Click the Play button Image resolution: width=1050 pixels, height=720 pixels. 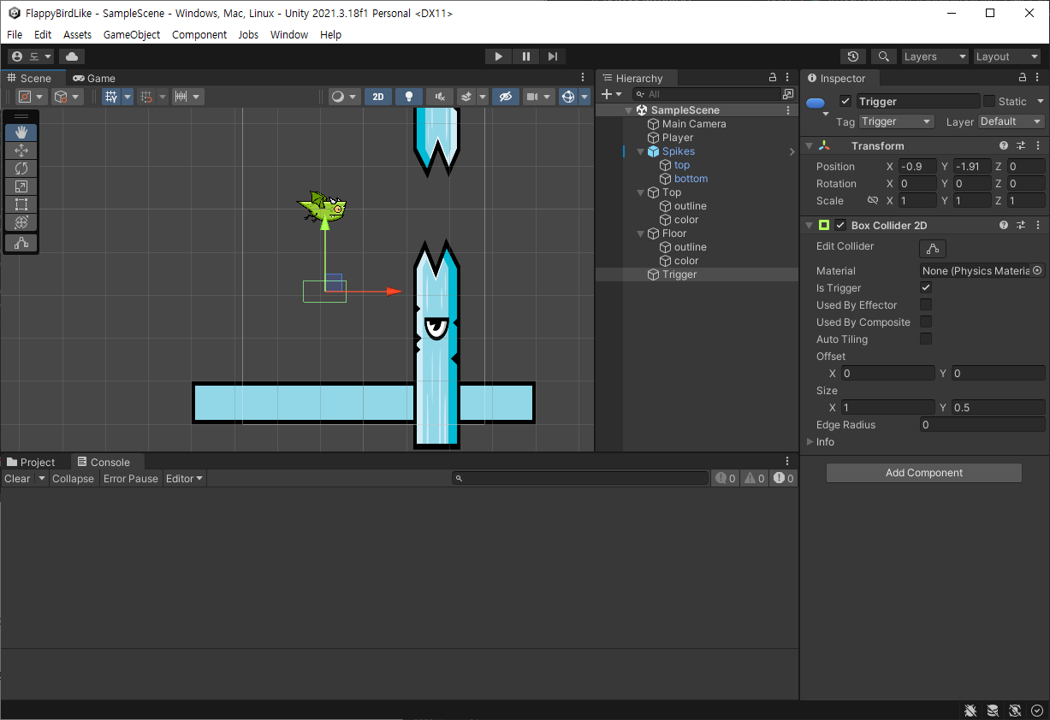(498, 56)
